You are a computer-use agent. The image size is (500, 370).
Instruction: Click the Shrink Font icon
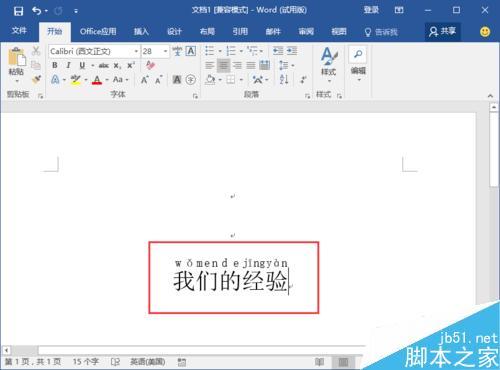(158, 80)
